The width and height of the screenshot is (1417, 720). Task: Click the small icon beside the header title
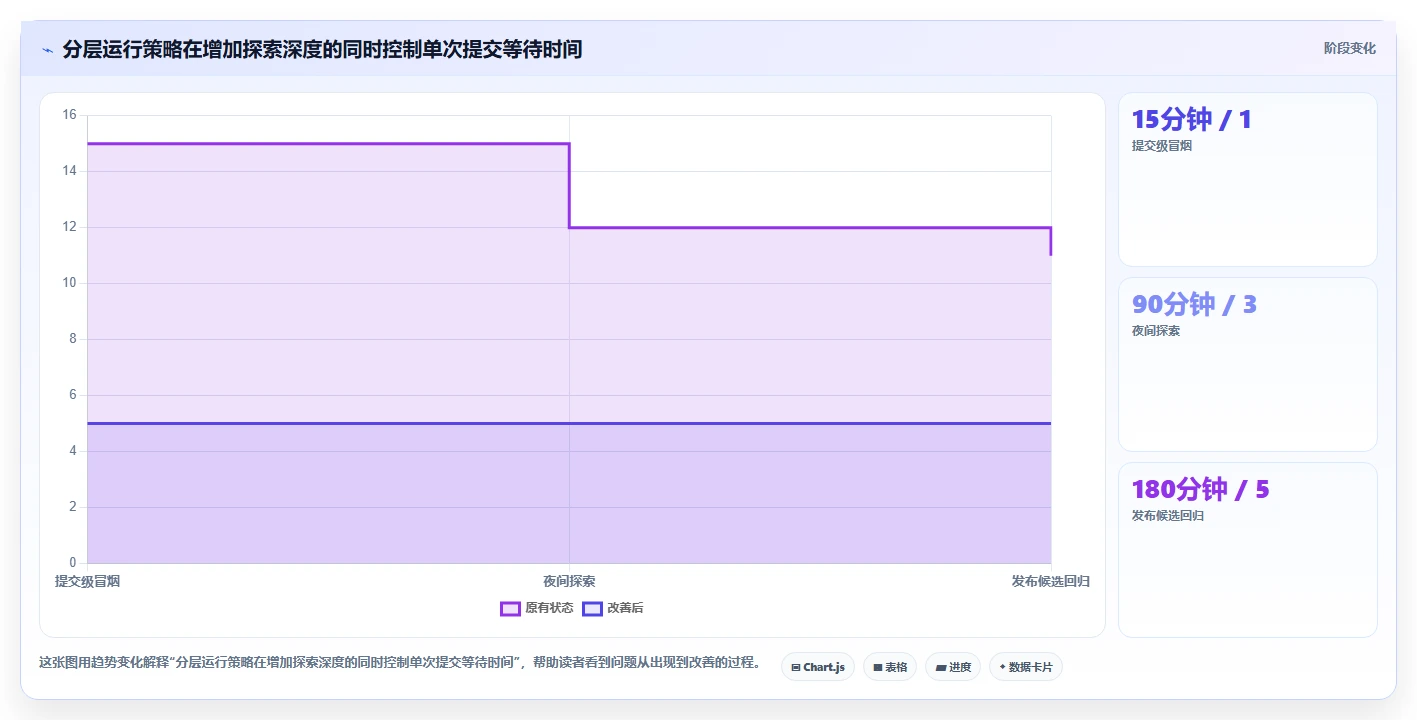coord(47,49)
